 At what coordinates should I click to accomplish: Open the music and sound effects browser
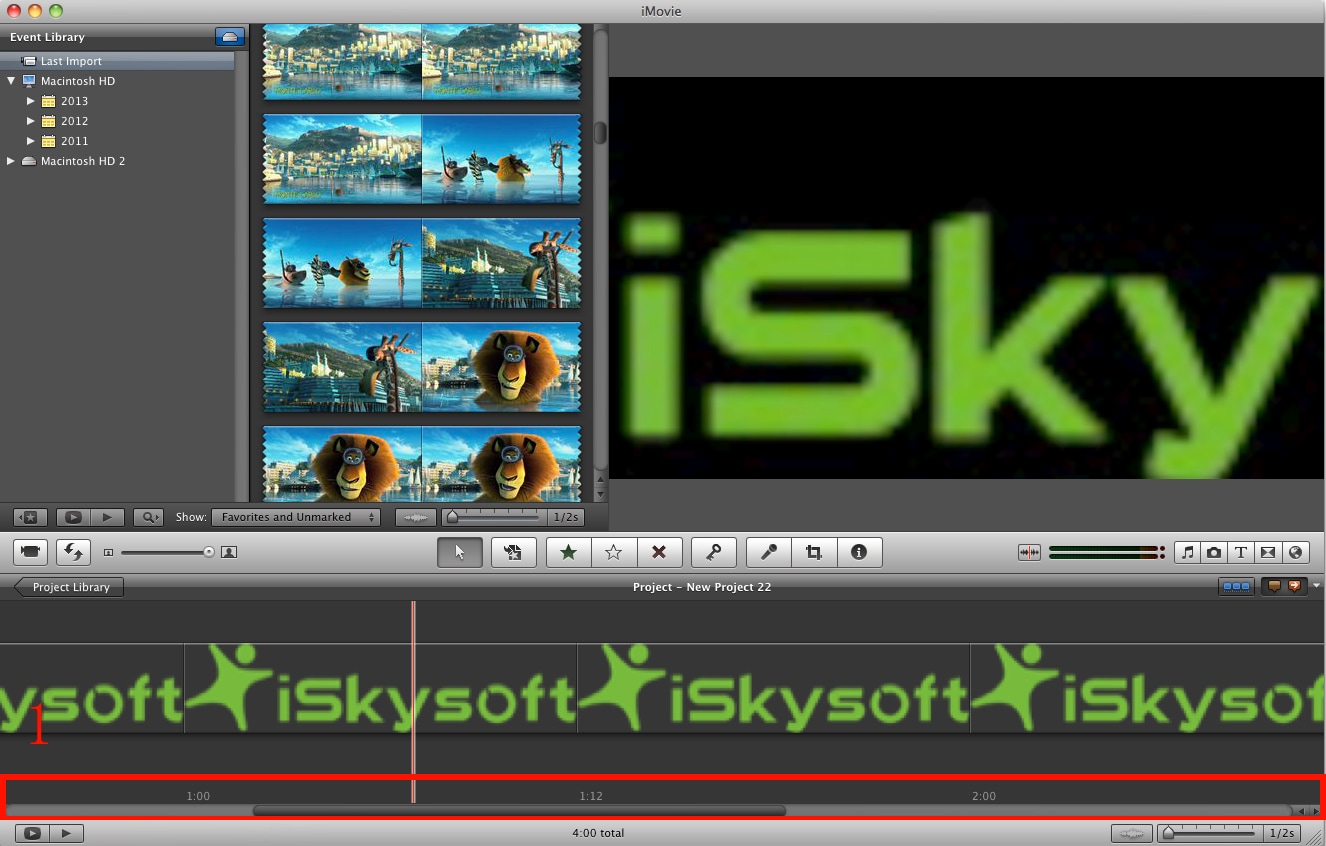pos(1187,552)
